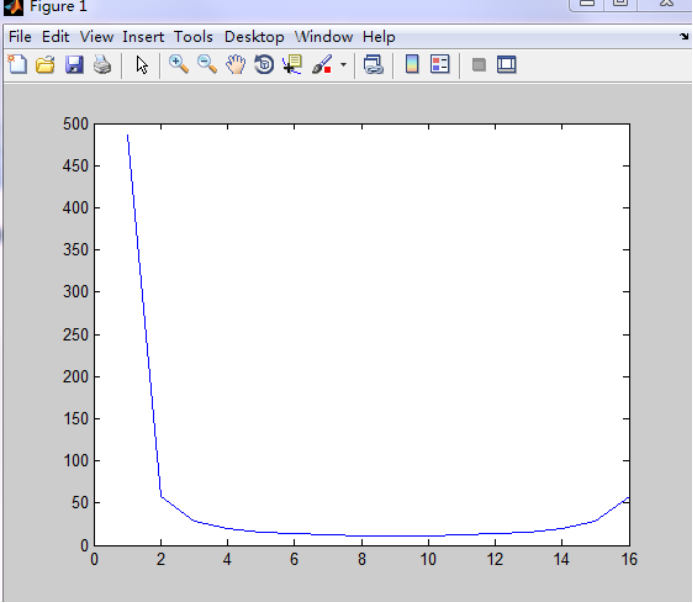
Task: Save the figure with the floppy disk icon
Action: point(74,65)
